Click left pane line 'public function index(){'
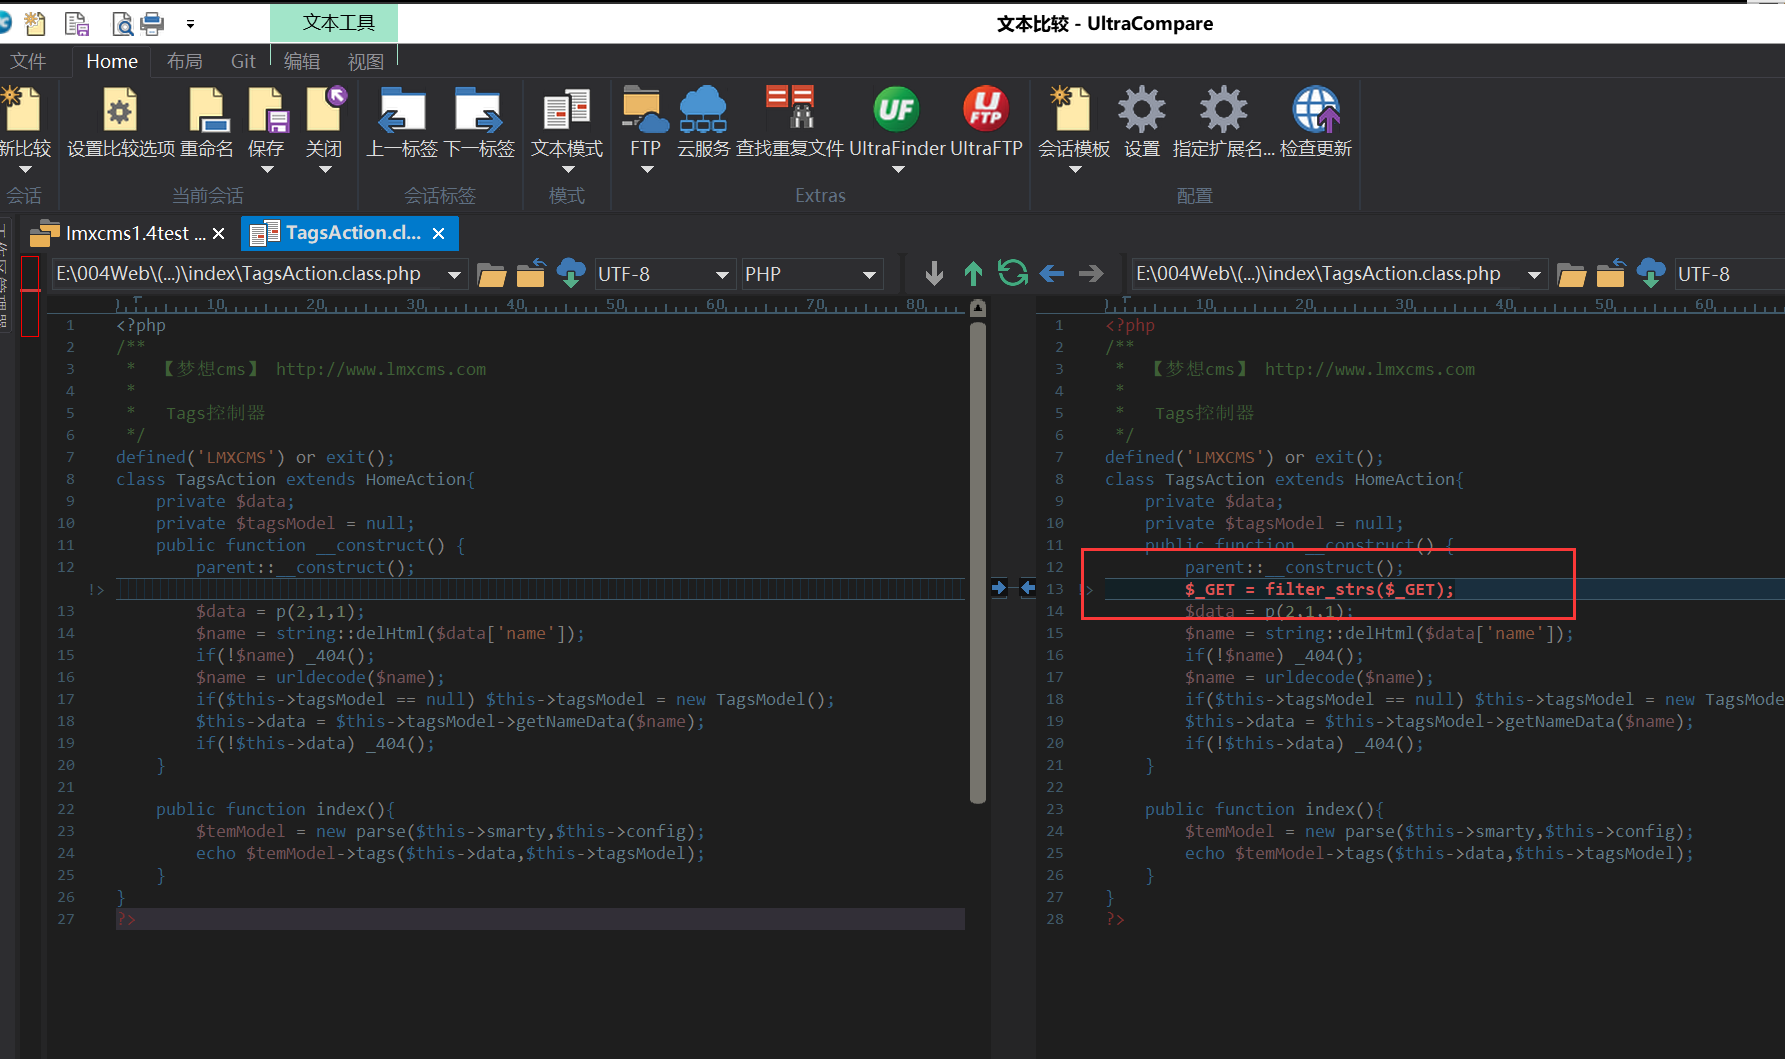The height and width of the screenshot is (1059, 1785). tap(275, 809)
